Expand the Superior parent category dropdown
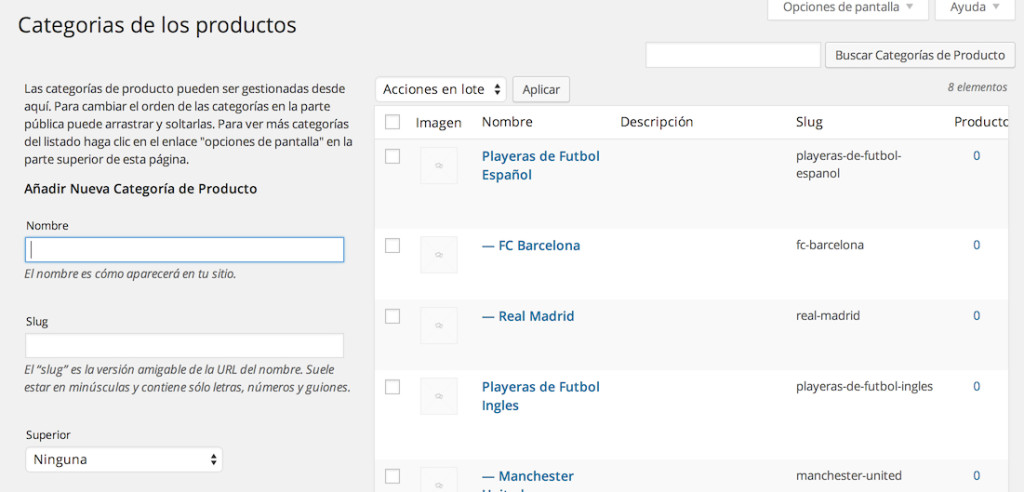Screen dimensions: 1024x492 (124, 459)
